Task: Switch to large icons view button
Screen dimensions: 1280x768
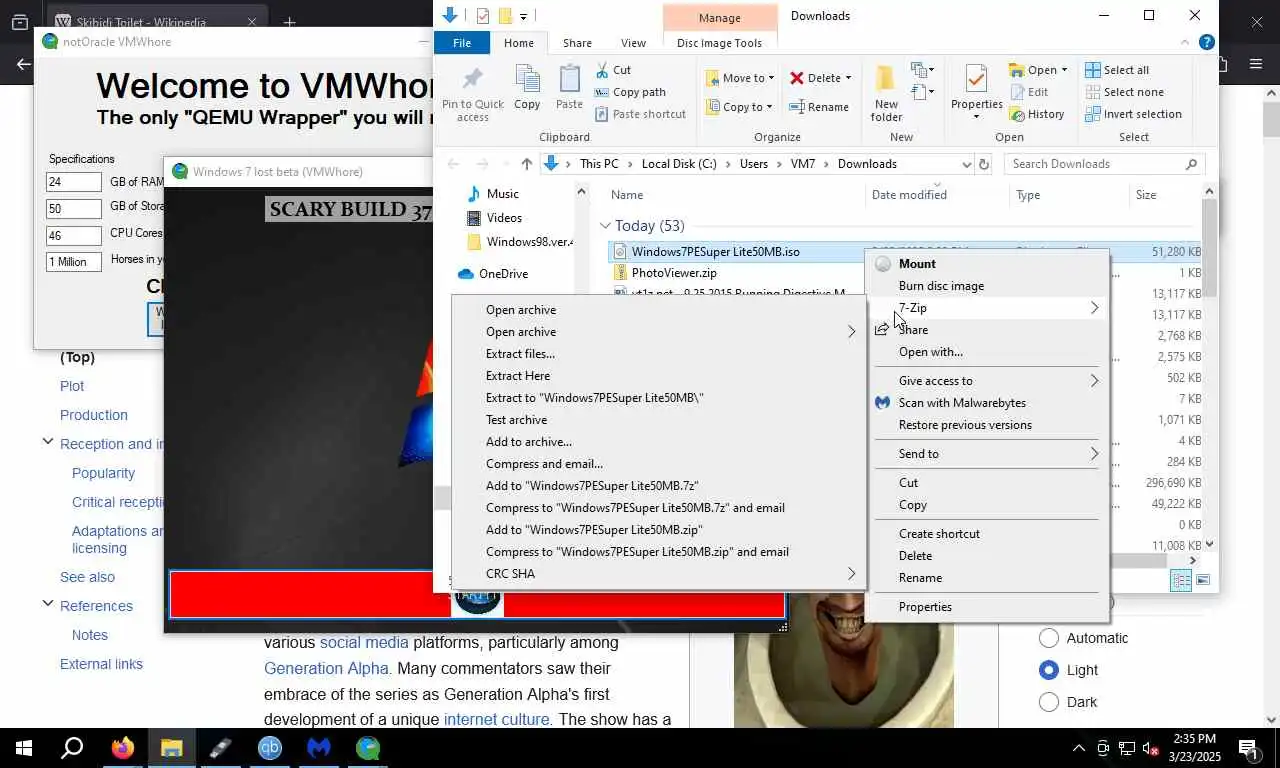Action: coord(1203,580)
